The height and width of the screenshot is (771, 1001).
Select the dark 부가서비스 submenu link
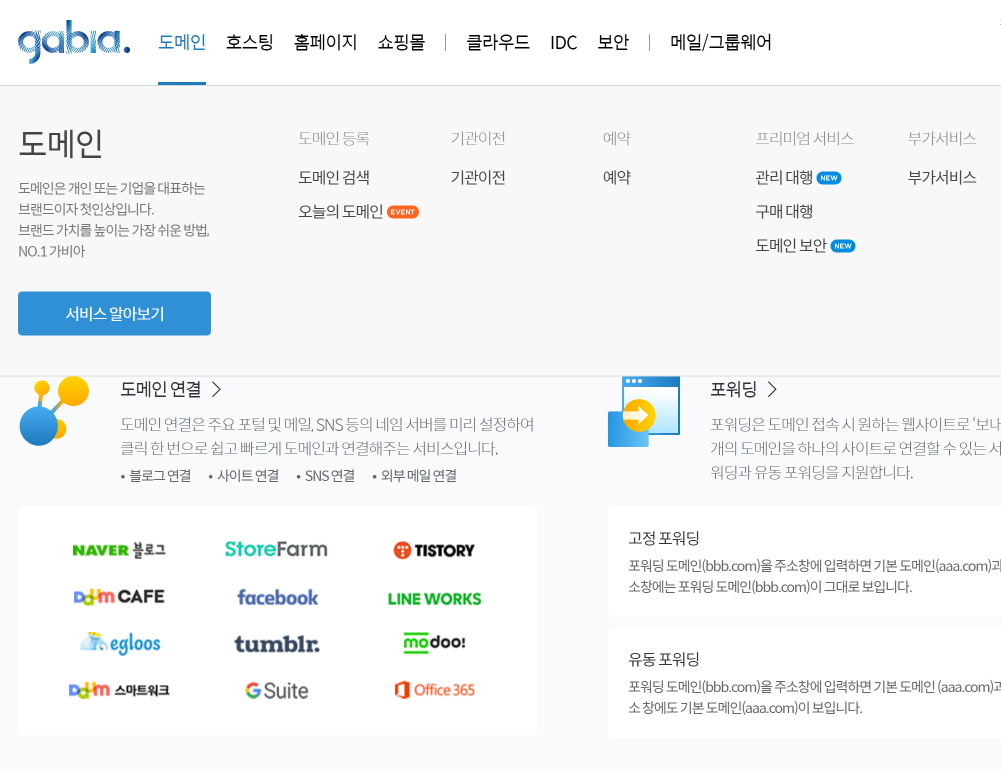click(942, 177)
